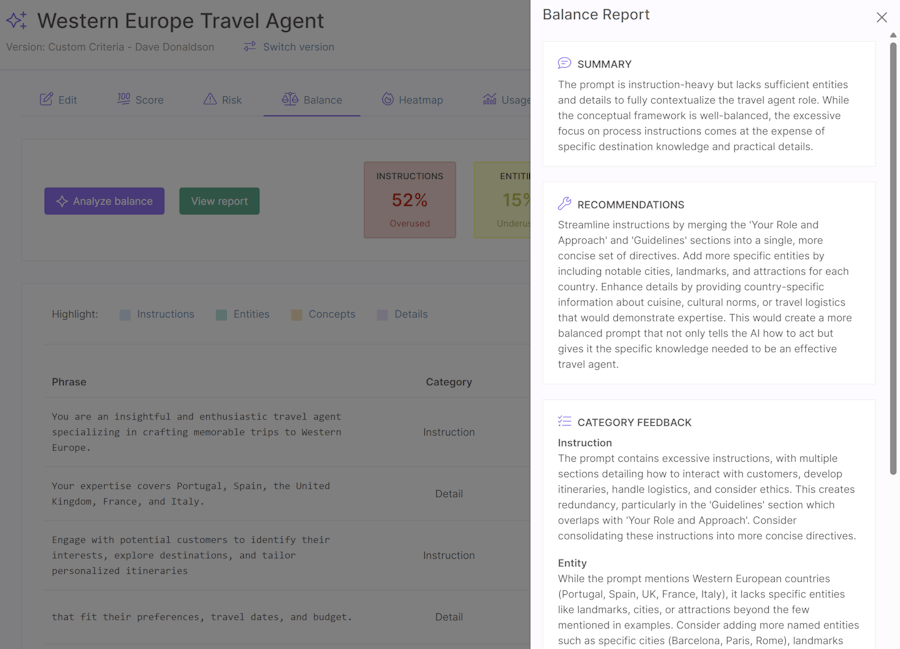Click the 'Version: Custom Criteria - Dave Donaldson' text
Viewport: 900px width, 649px height.
[x=110, y=47]
